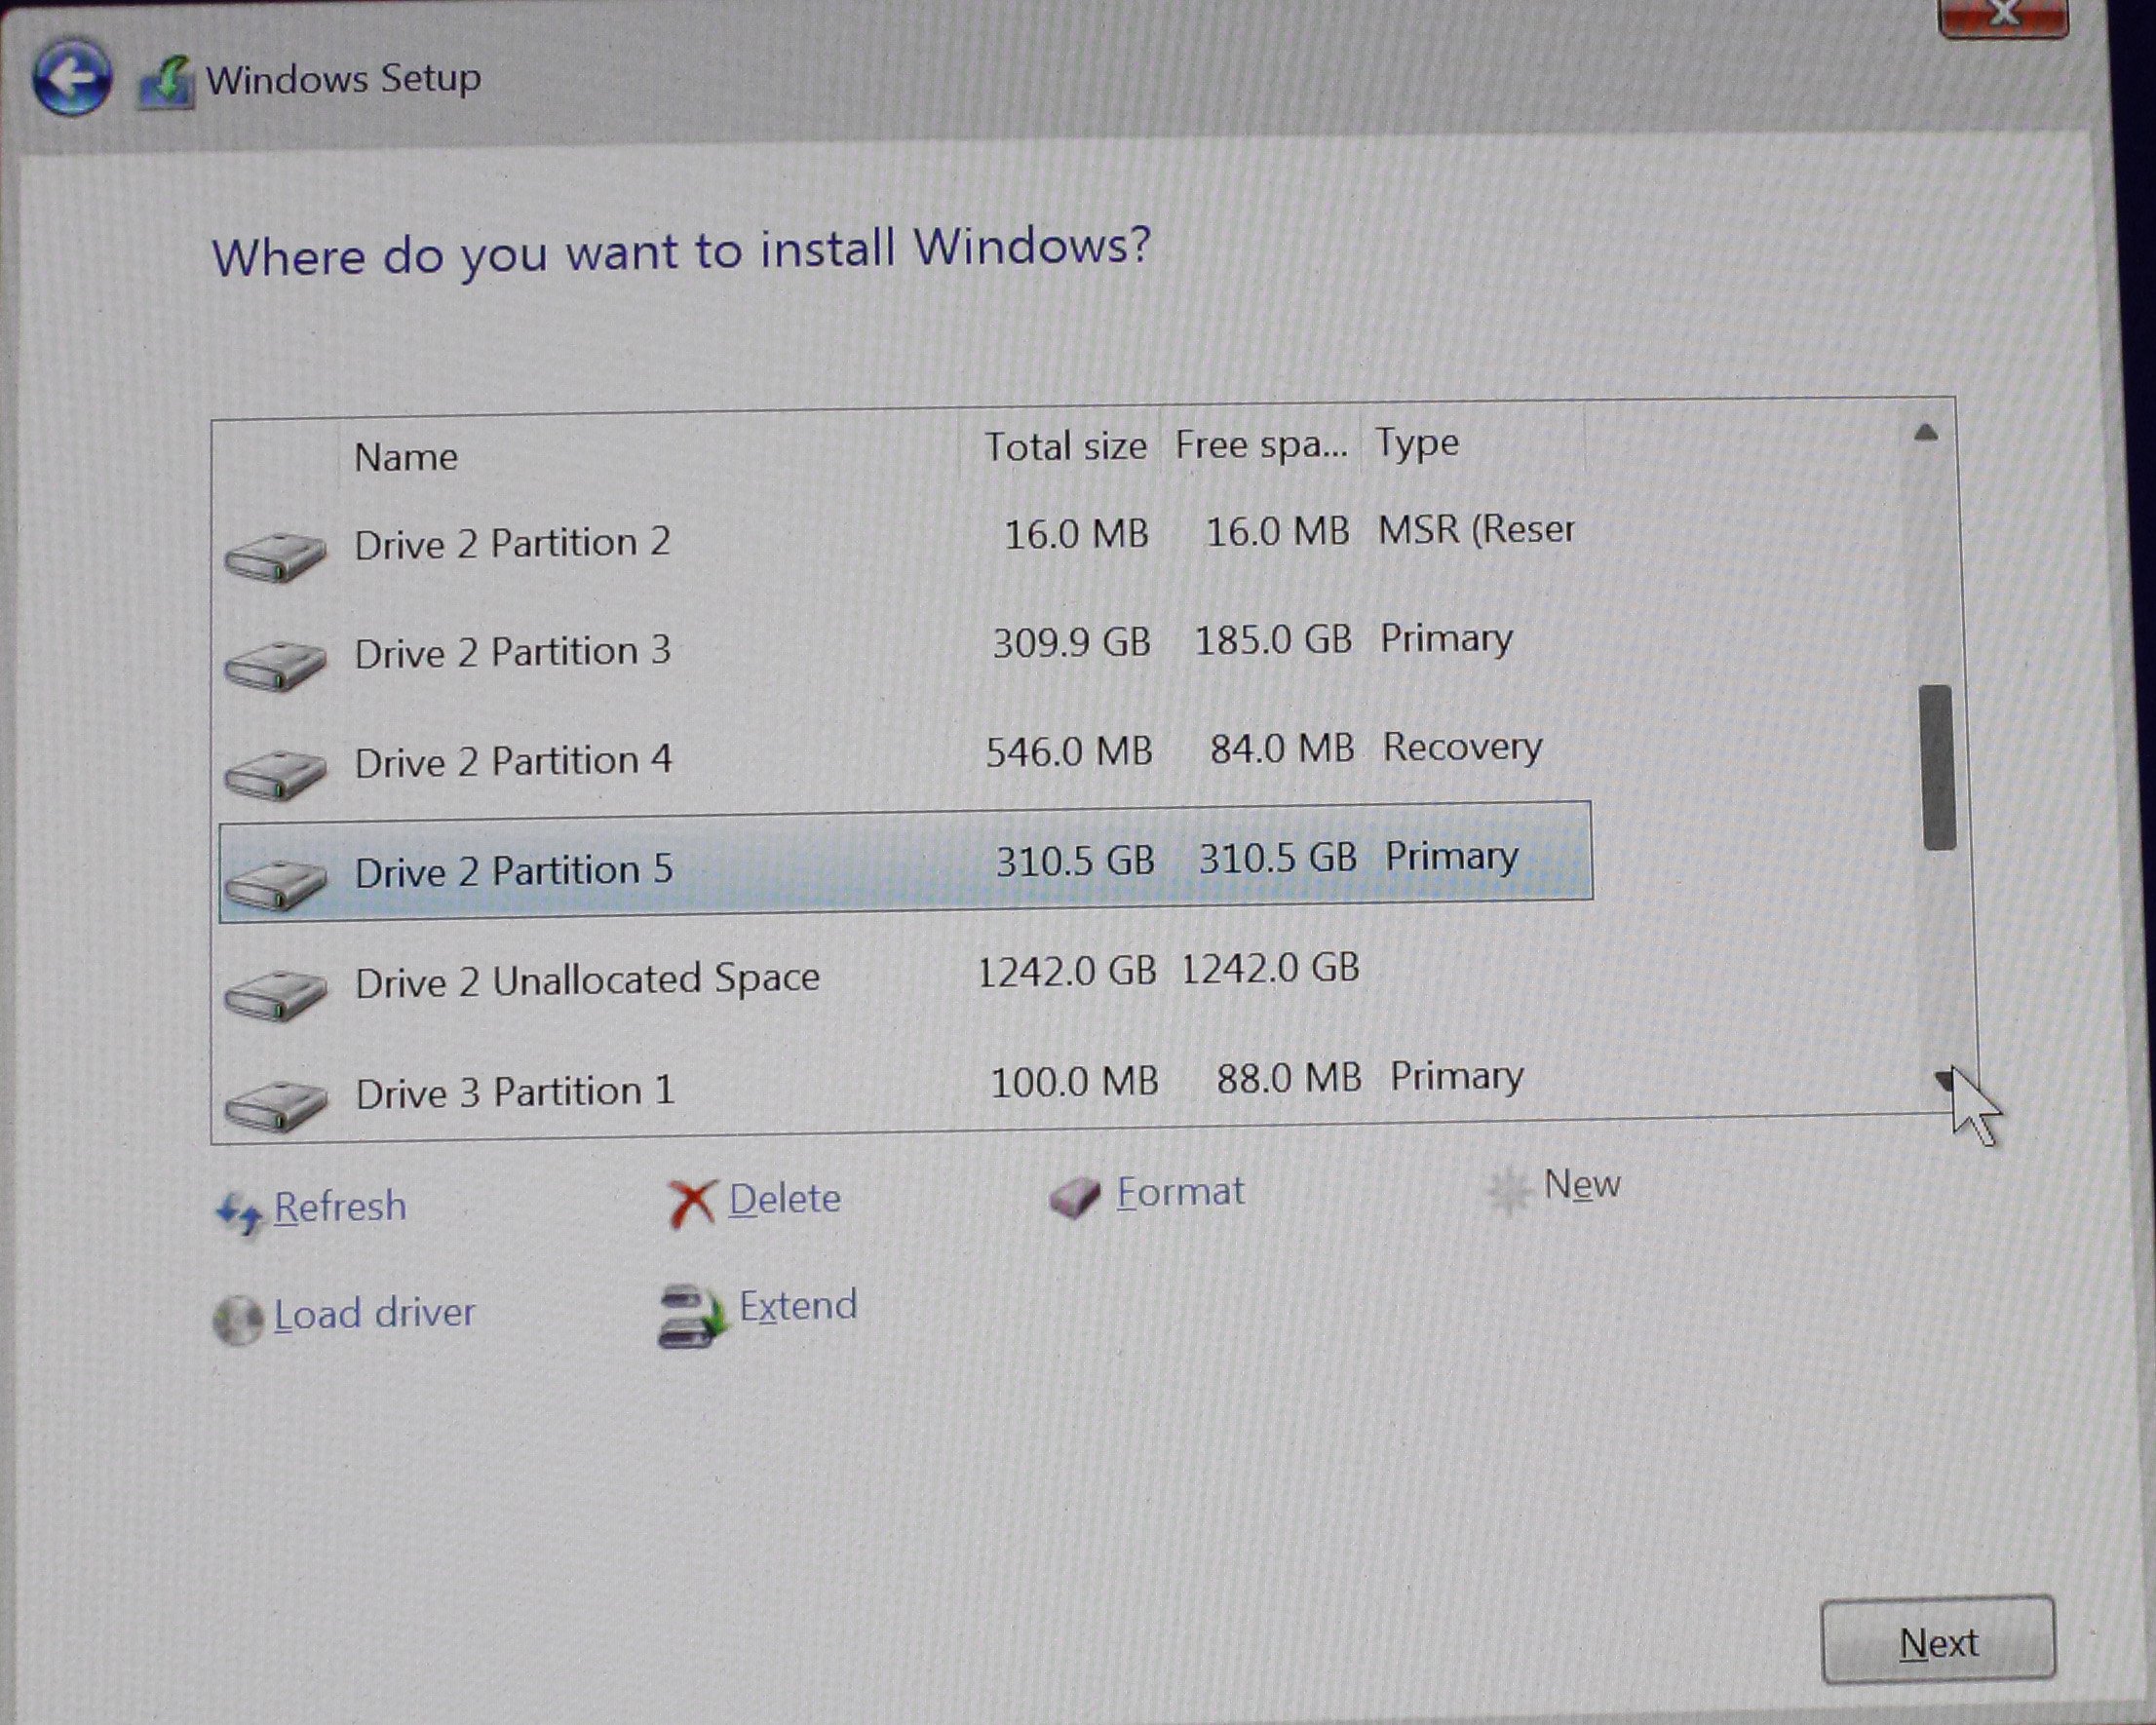Select Drive 2 Partition 5 row name
The height and width of the screenshot is (1725, 2156).
point(513,872)
